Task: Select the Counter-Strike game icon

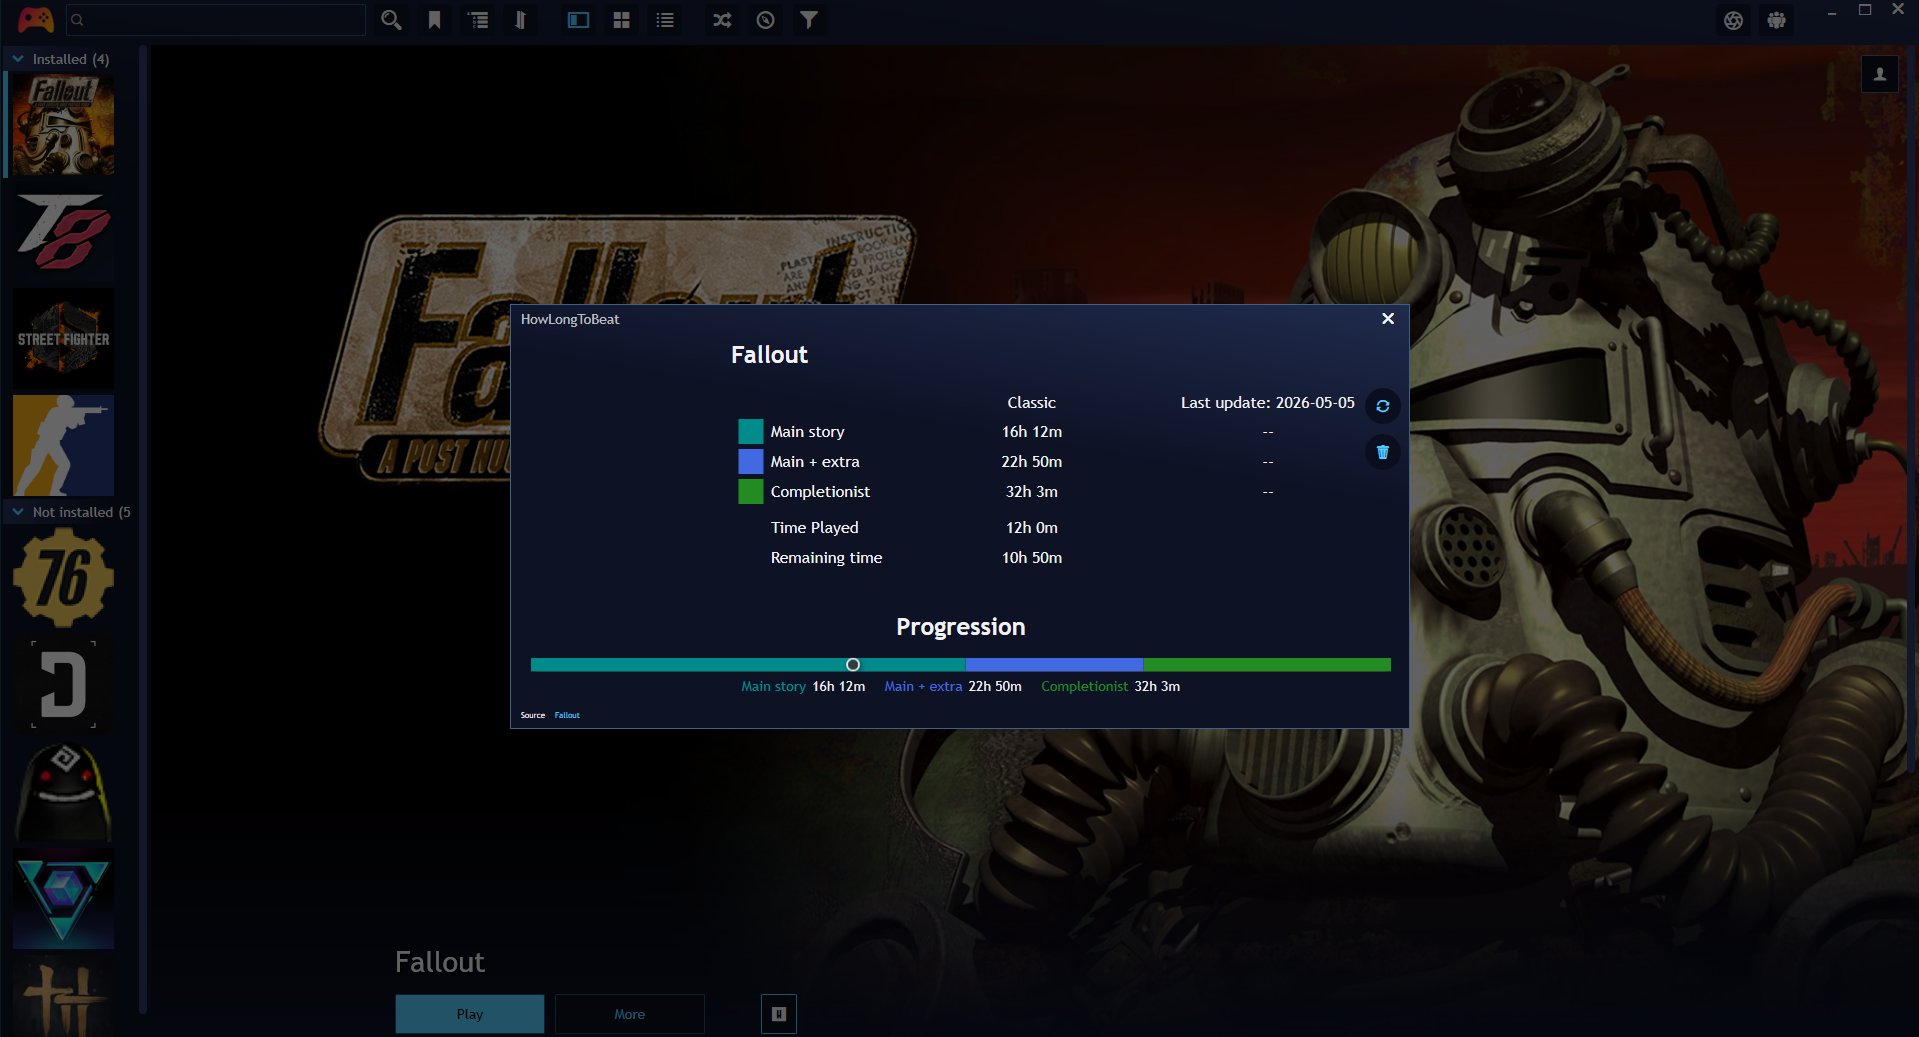Action: coord(63,445)
